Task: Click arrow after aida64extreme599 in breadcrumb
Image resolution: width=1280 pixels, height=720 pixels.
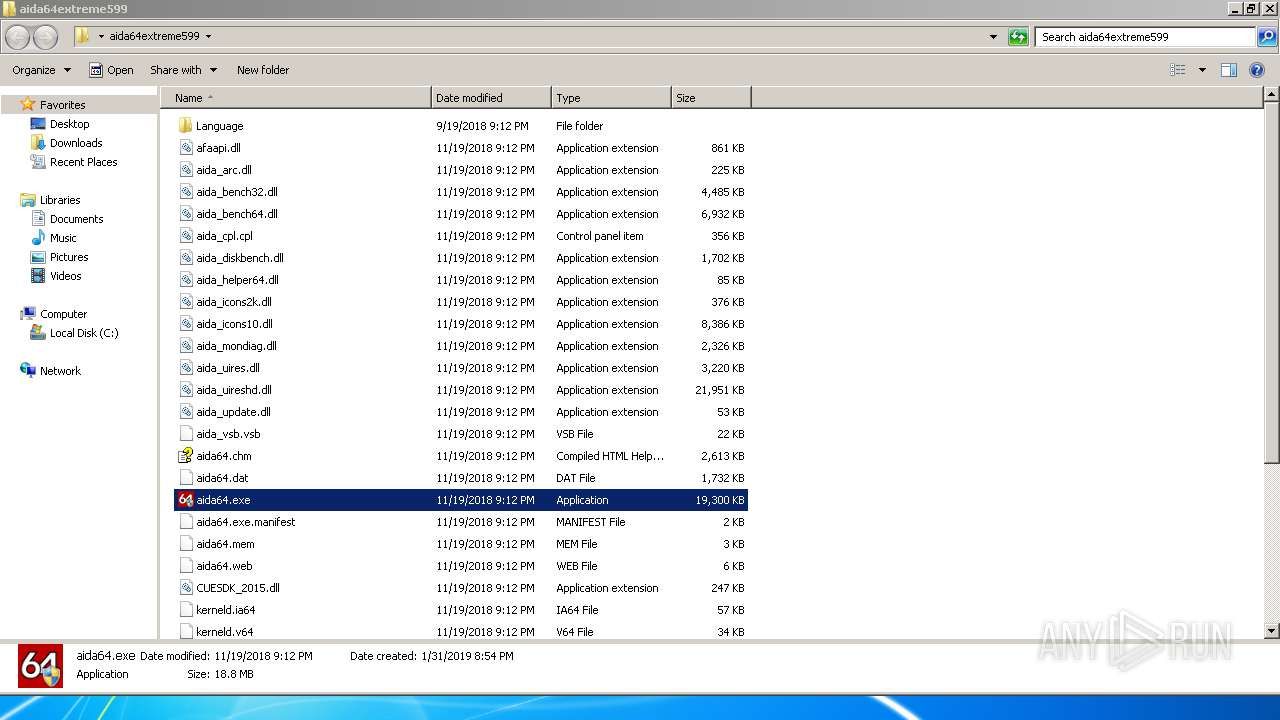Action: point(208,36)
